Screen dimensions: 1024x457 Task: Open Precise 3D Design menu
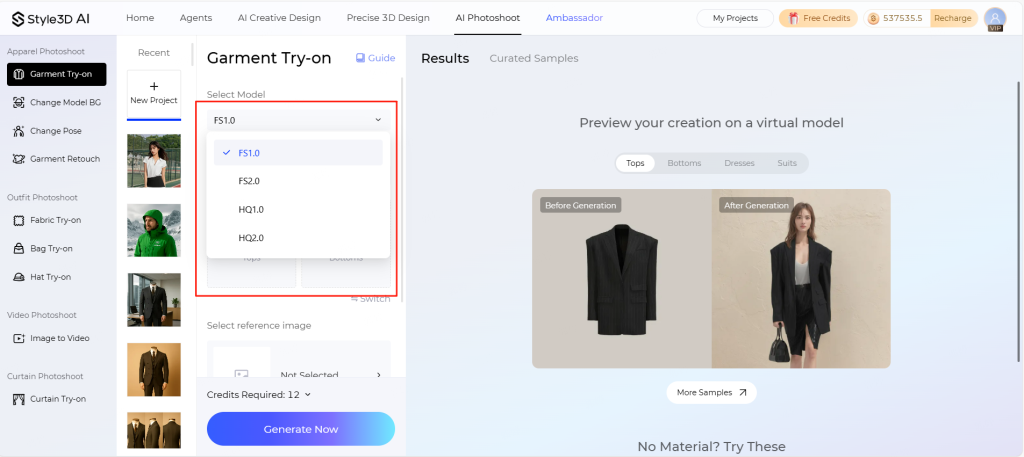[388, 18]
